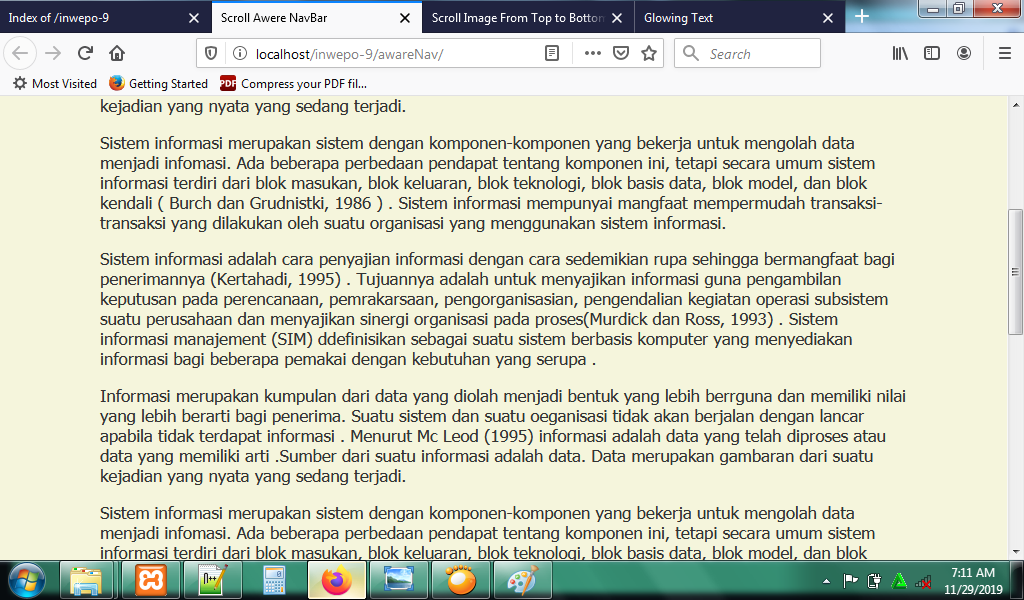The height and width of the screenshot is (600, 1024).
Task: Open the Firefox hamburger menu
Action: coord(1005,54)
